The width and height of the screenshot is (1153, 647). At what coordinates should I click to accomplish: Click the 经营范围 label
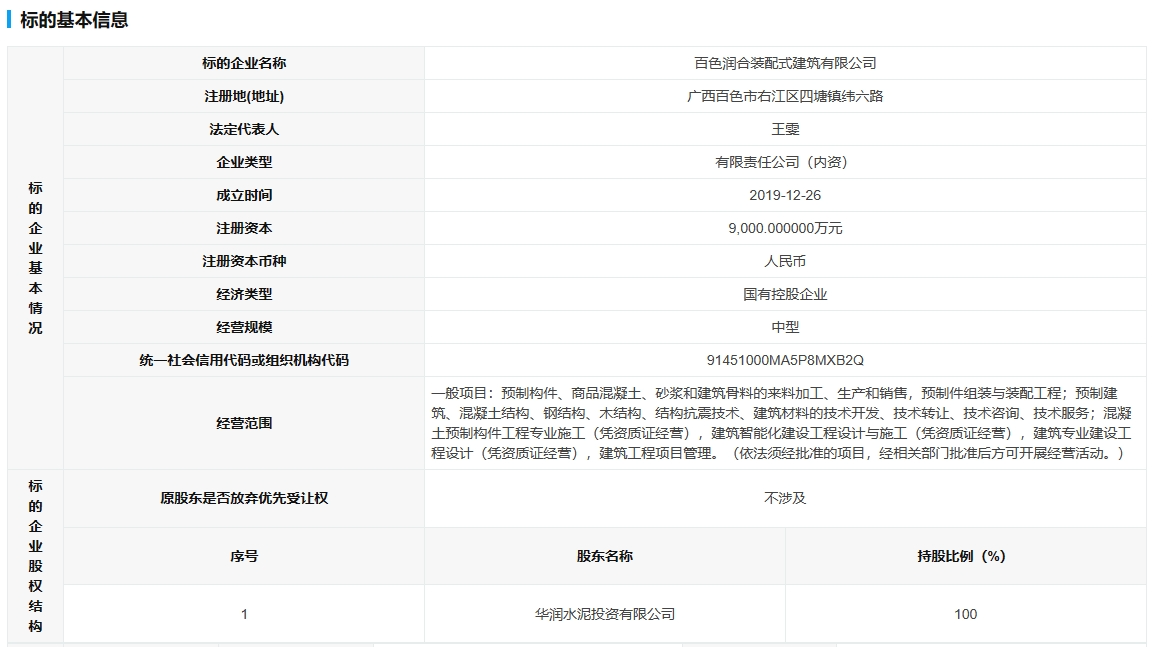[244, 423]
